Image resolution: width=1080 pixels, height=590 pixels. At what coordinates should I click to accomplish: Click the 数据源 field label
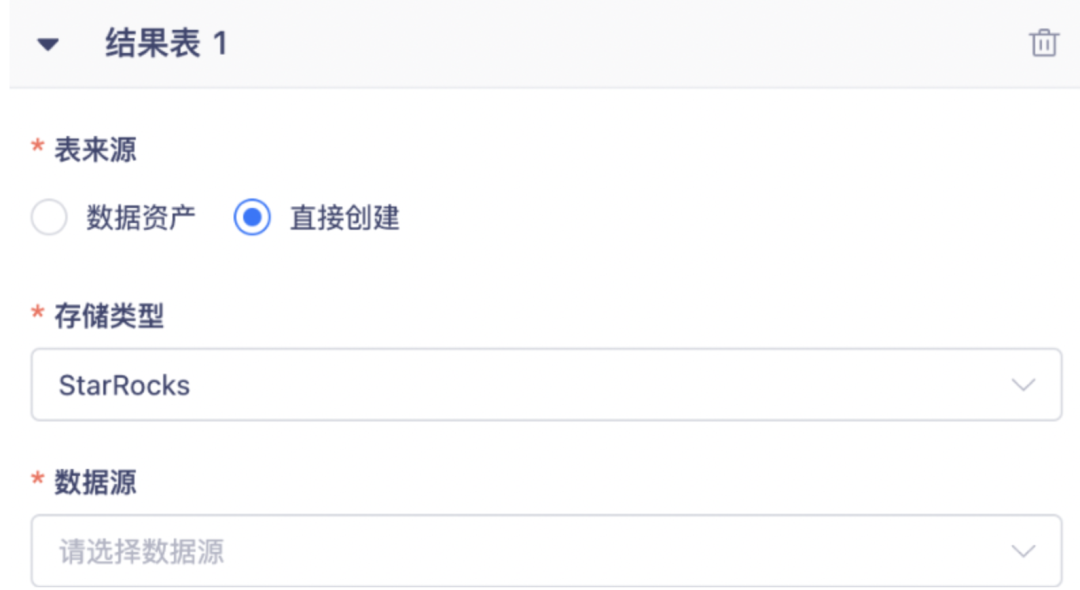[x=95, y=483]
